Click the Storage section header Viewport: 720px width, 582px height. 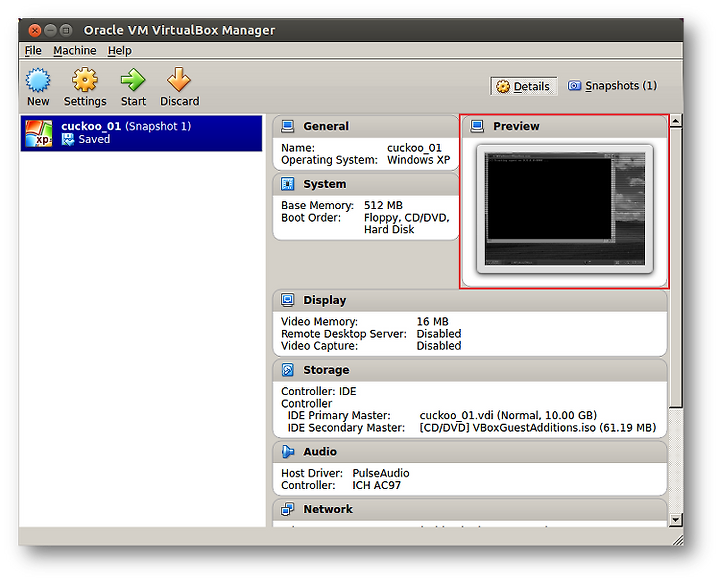[x=470, y=370]
